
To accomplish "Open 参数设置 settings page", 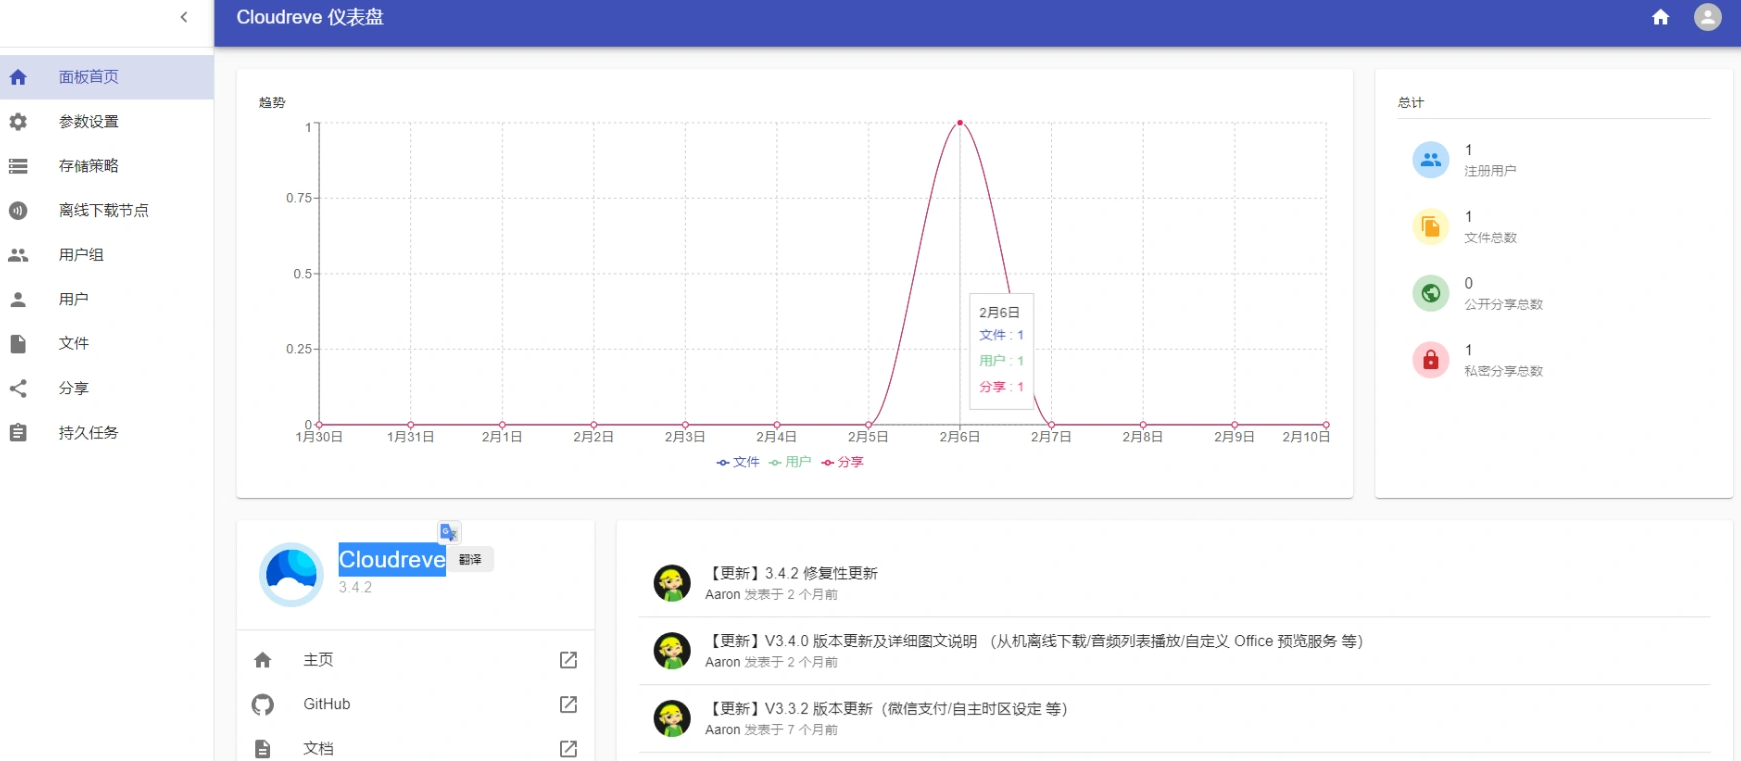I will tap(88, 122).
